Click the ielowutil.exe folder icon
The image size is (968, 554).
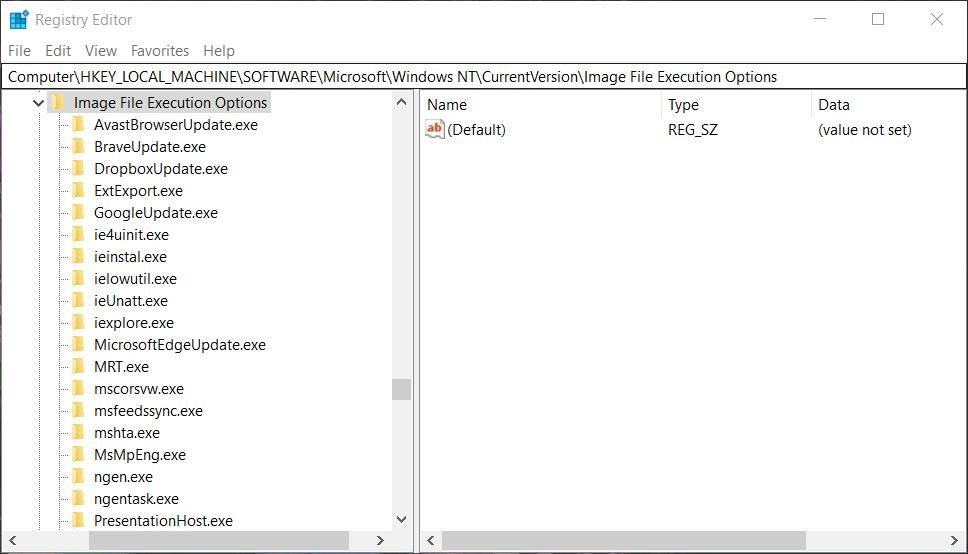click(78, 279)
